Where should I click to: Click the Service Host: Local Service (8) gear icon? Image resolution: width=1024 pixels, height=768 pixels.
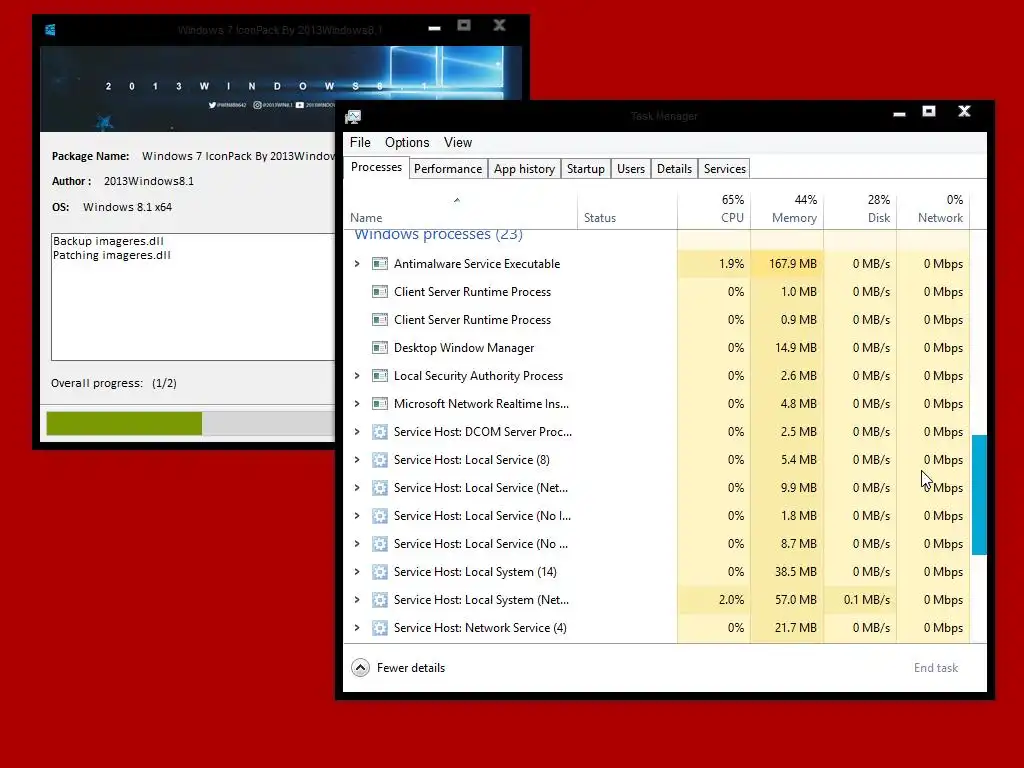click(x=379, y=460)
